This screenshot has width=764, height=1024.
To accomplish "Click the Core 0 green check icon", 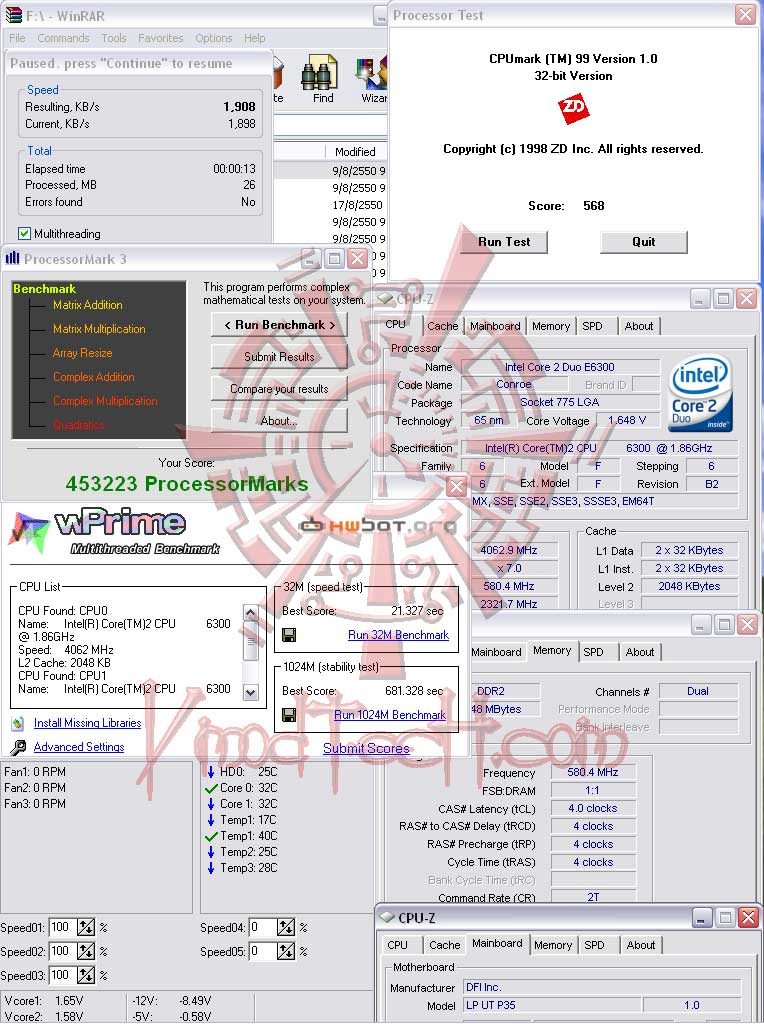I will (211, 788).
